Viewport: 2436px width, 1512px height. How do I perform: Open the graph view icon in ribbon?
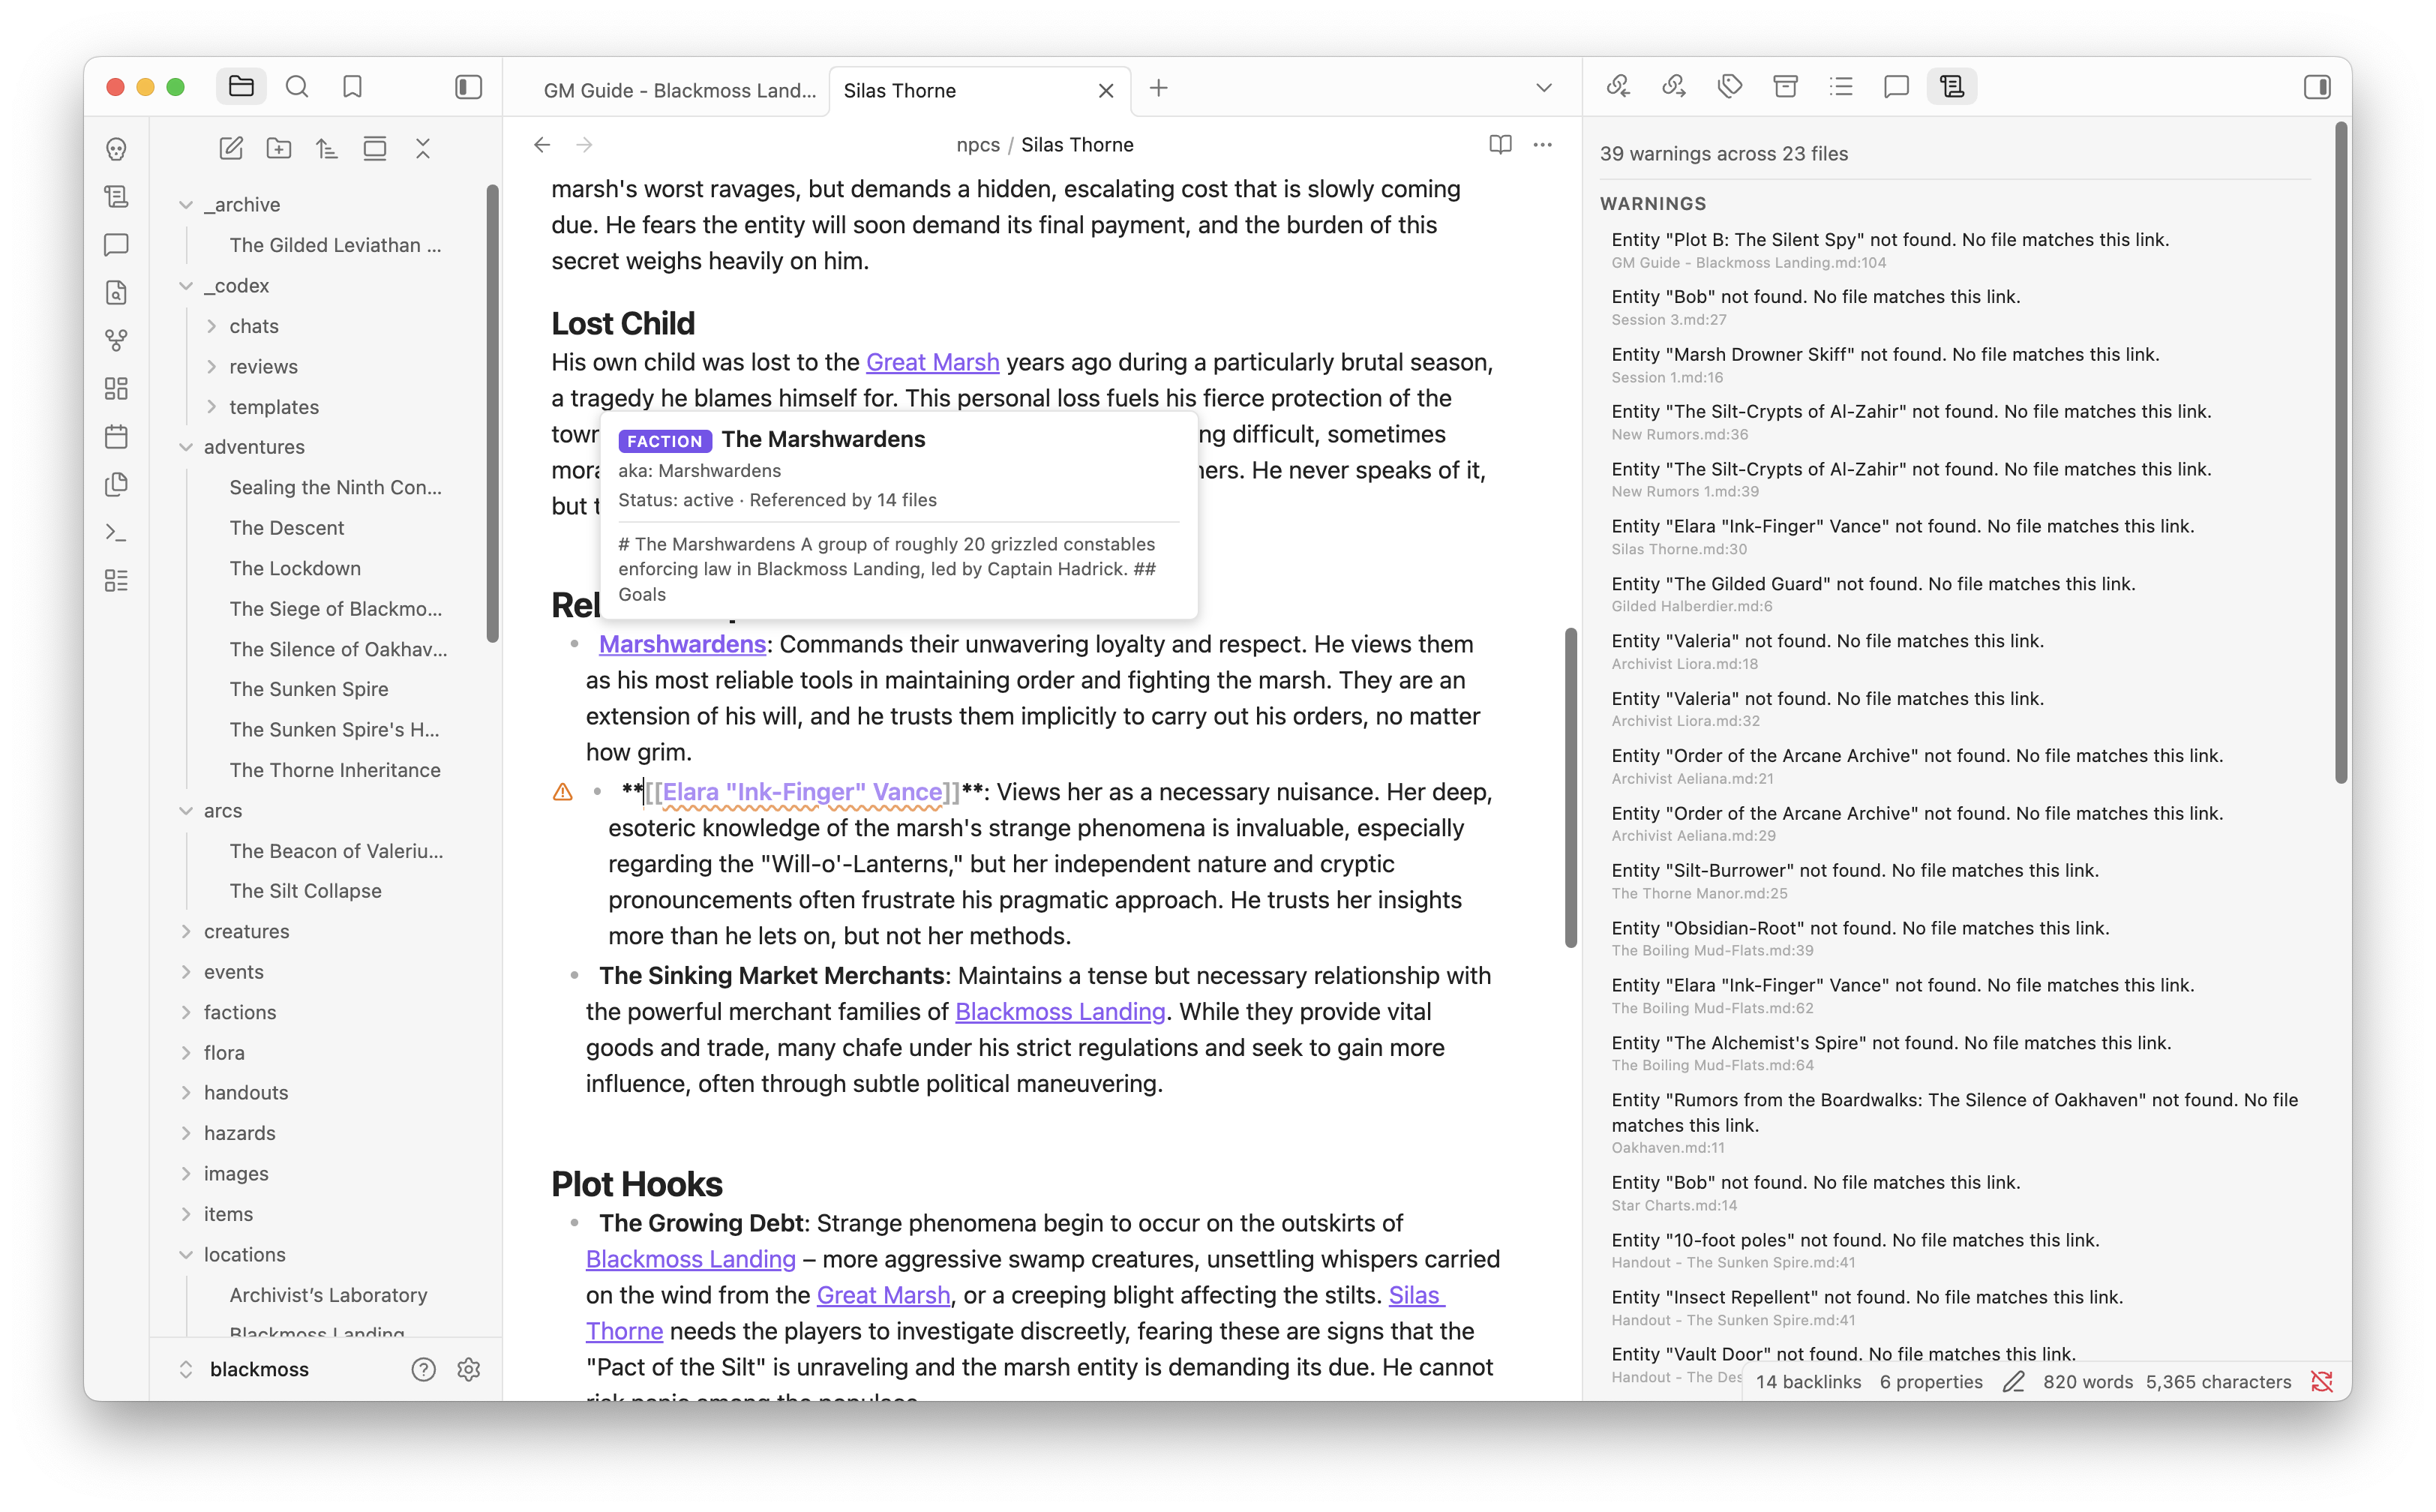click(116, 341)
